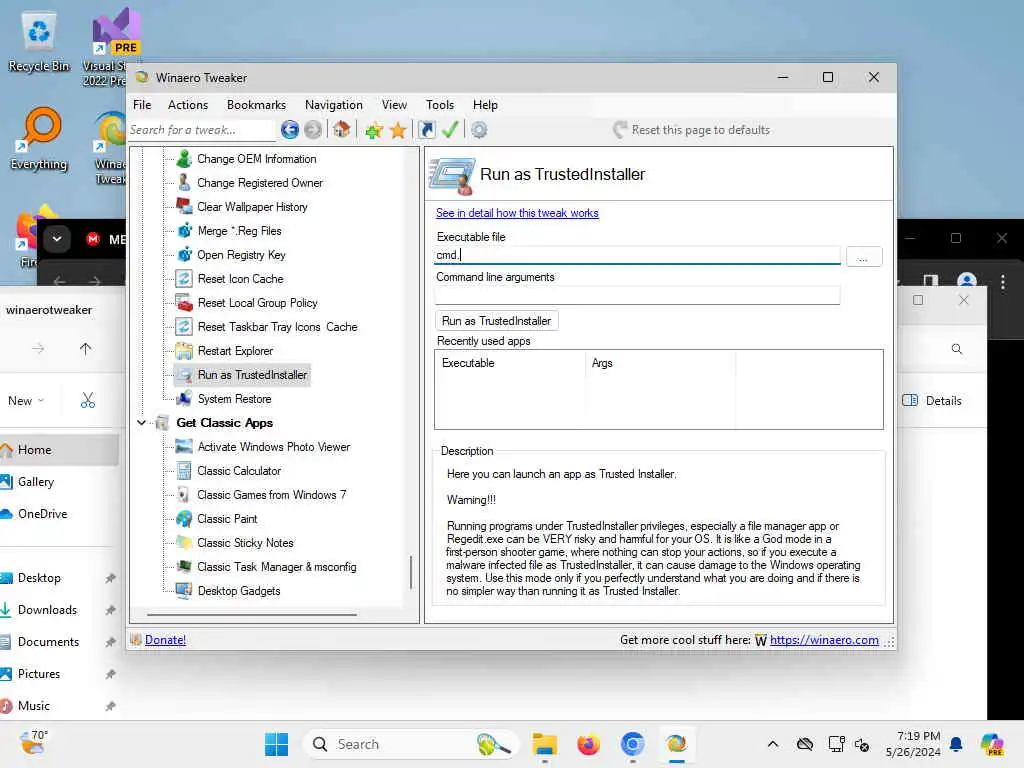
Task: Select Classic Task Manager & msconfig
Action: click(277, 567)
